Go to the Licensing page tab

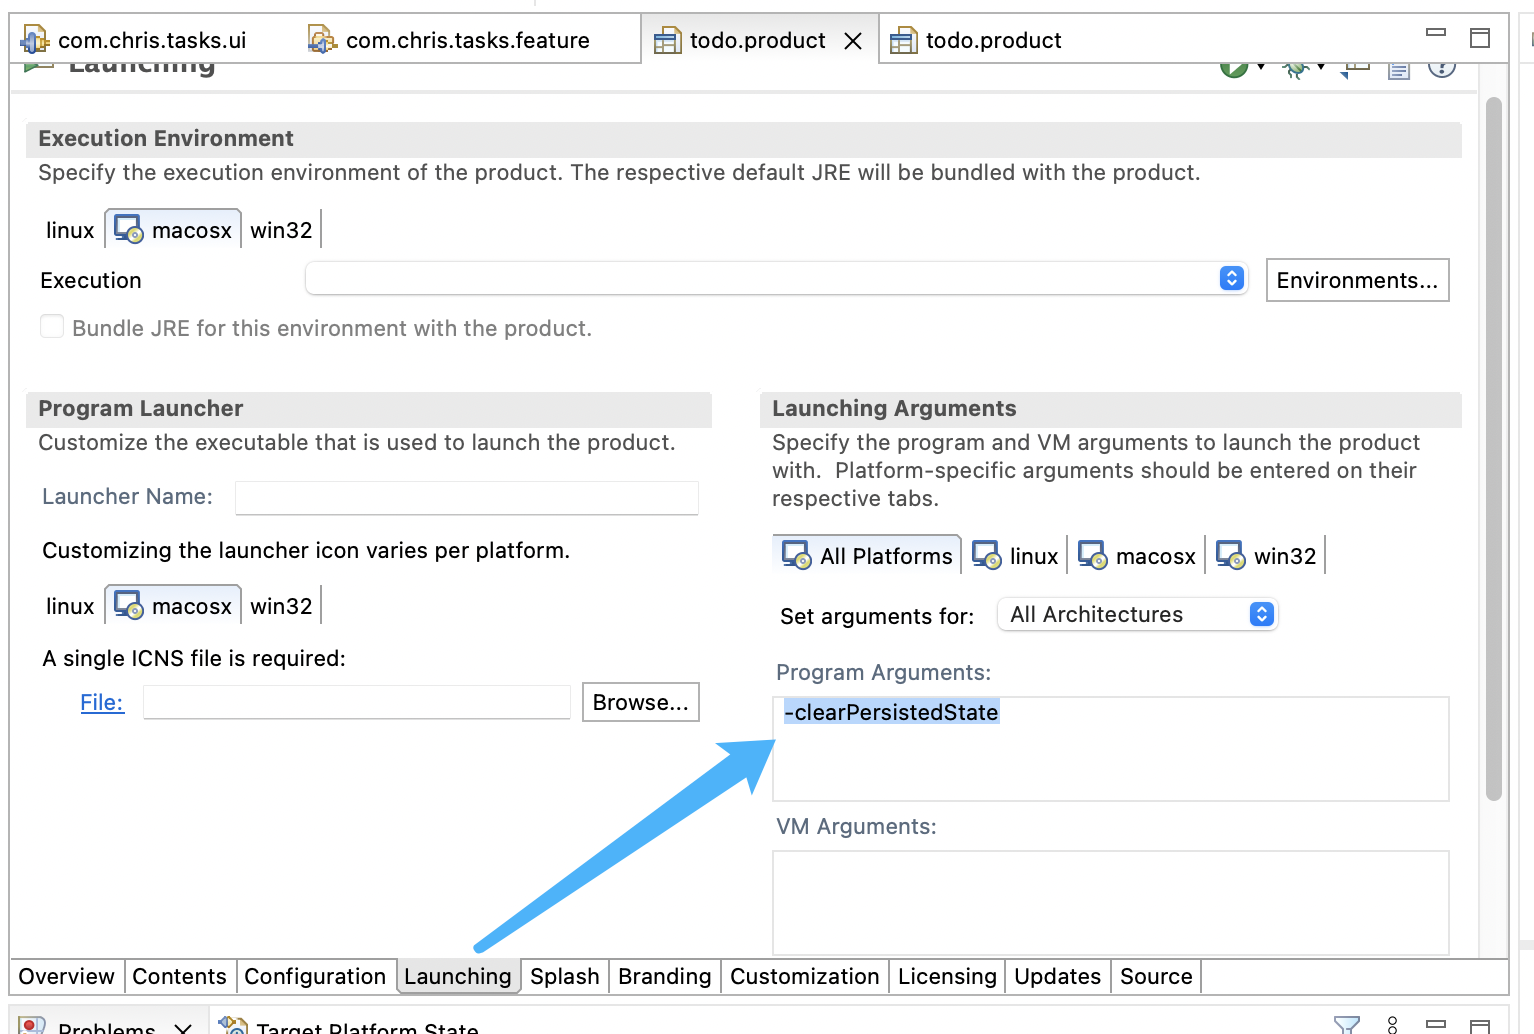tap(947, 976)
